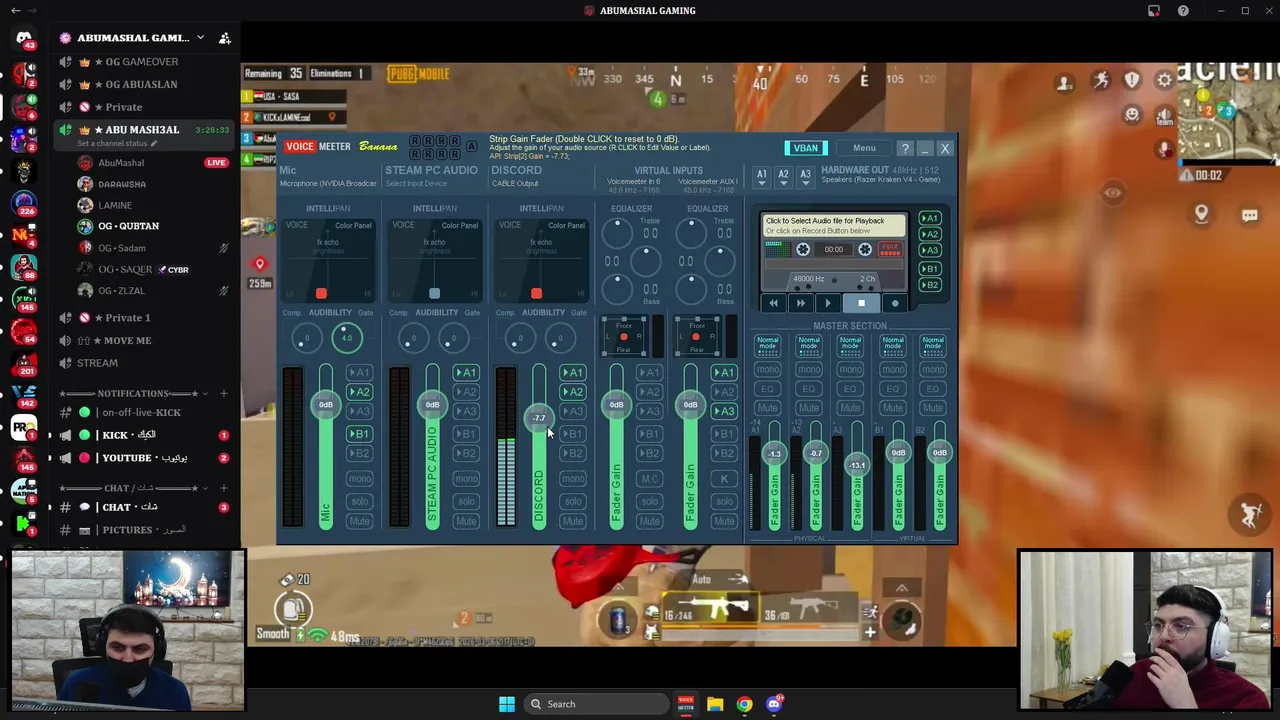Screen dimensions: 1280x720
Task: Toggle A1 routing on the STEAM PC AUDIO strip
Action: click(466, 373)
